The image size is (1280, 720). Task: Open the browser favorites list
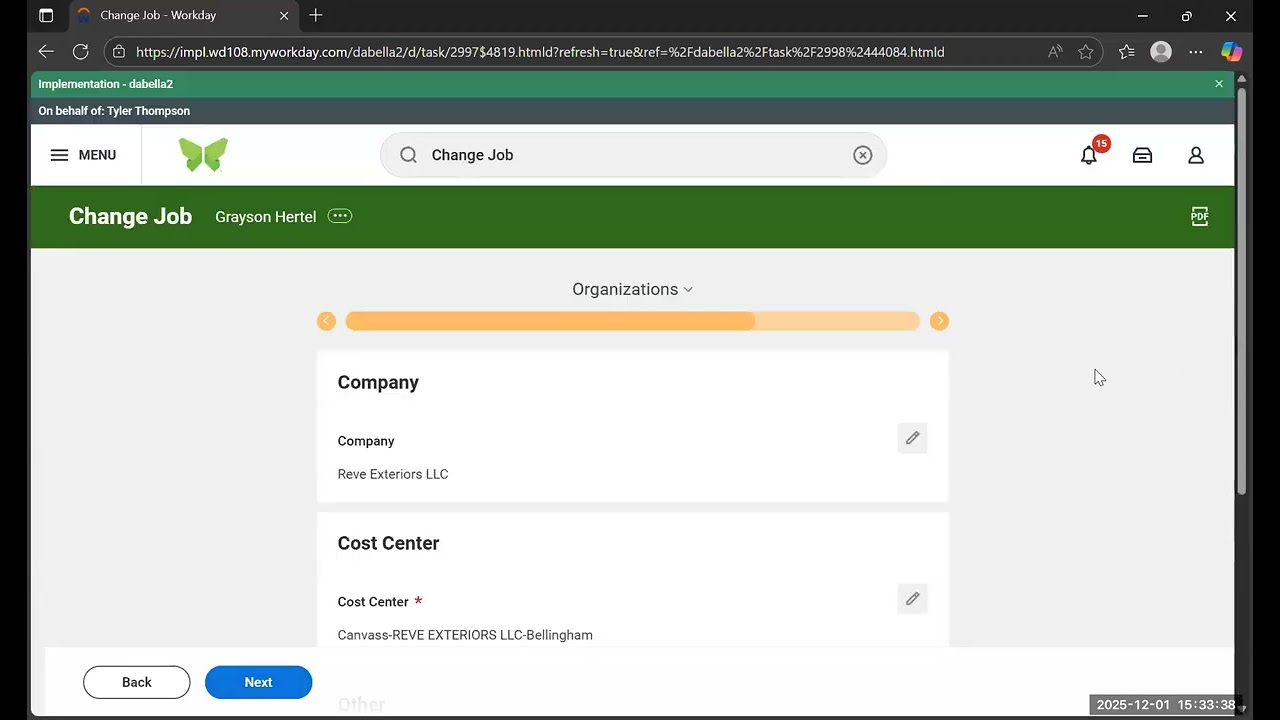tap(1127, 52)
